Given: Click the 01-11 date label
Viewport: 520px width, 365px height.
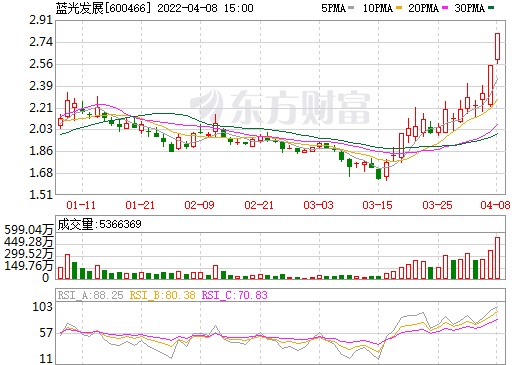Looking at the screenshot, I should [81, 205].
